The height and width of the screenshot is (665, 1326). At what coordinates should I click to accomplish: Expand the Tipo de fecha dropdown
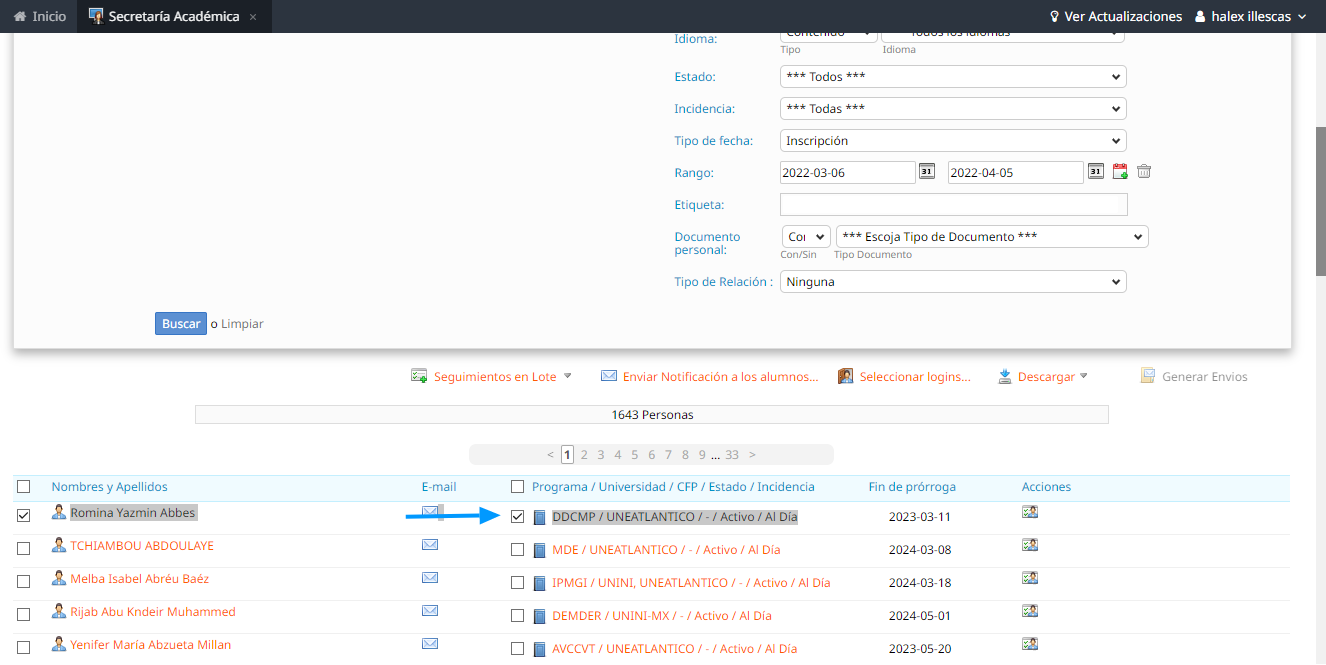point(952,141)
